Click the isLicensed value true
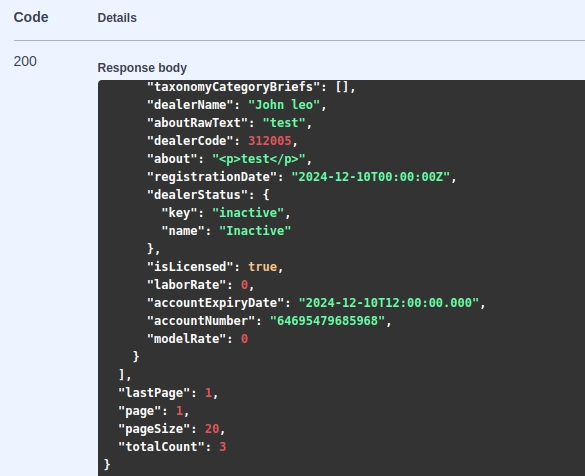Image resolution: width=585 pixels, height=476 pixels. pos(262,267)
